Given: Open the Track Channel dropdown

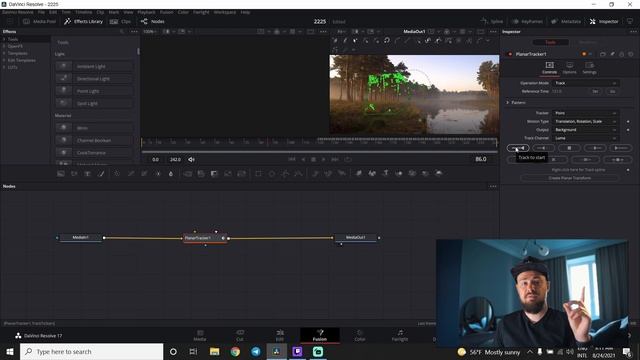Looking at the screenshot, I should pyautogui.click(x=586, y=138).
